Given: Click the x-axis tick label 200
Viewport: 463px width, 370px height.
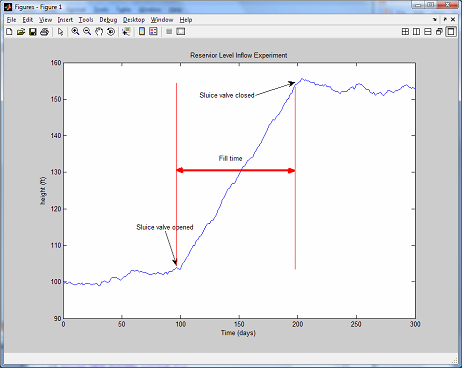Looking at the screenshot, I should tap(298, 324).
